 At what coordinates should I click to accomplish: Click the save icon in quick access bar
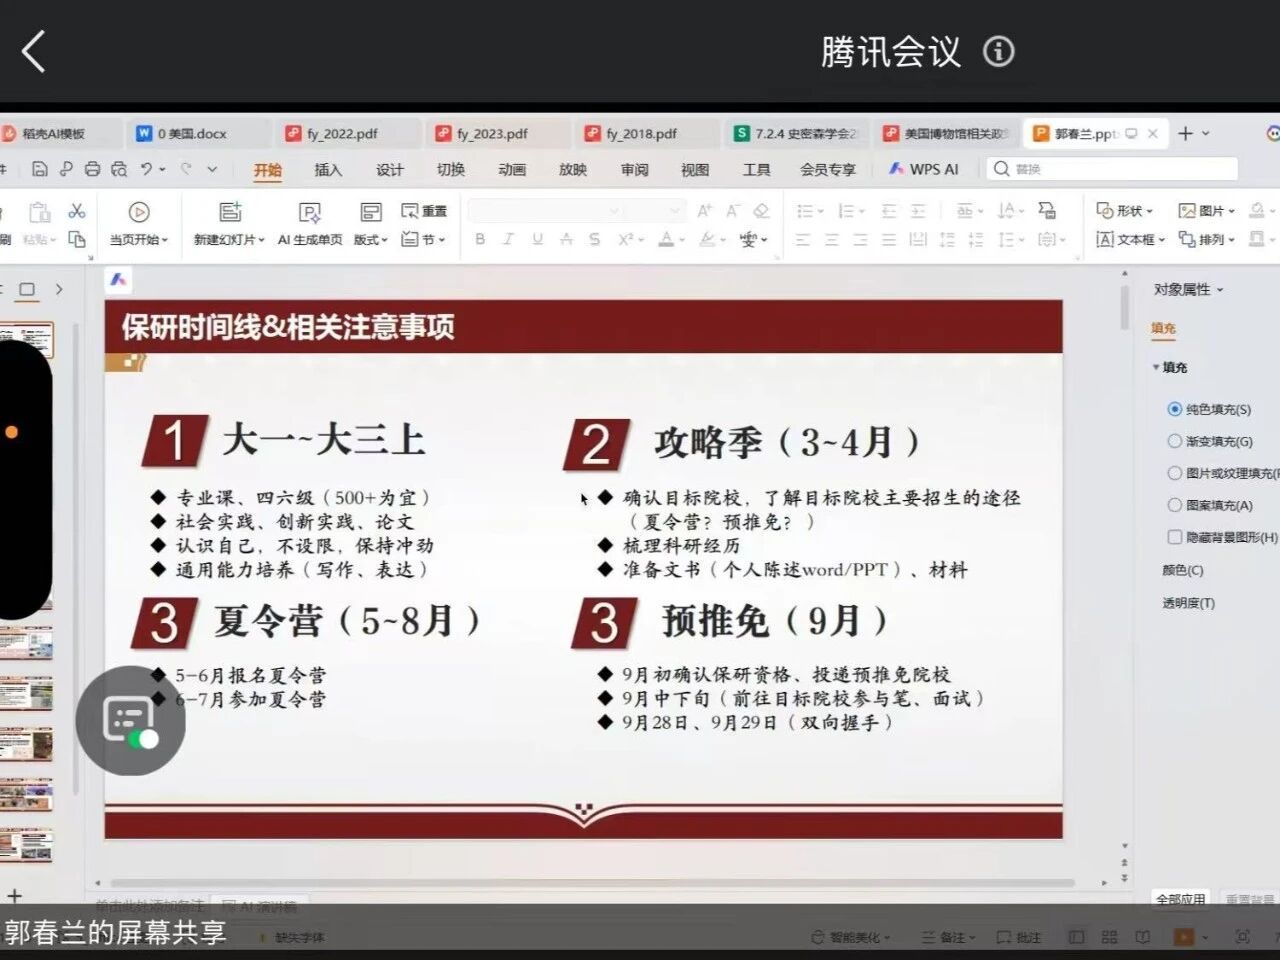(40, 169)
